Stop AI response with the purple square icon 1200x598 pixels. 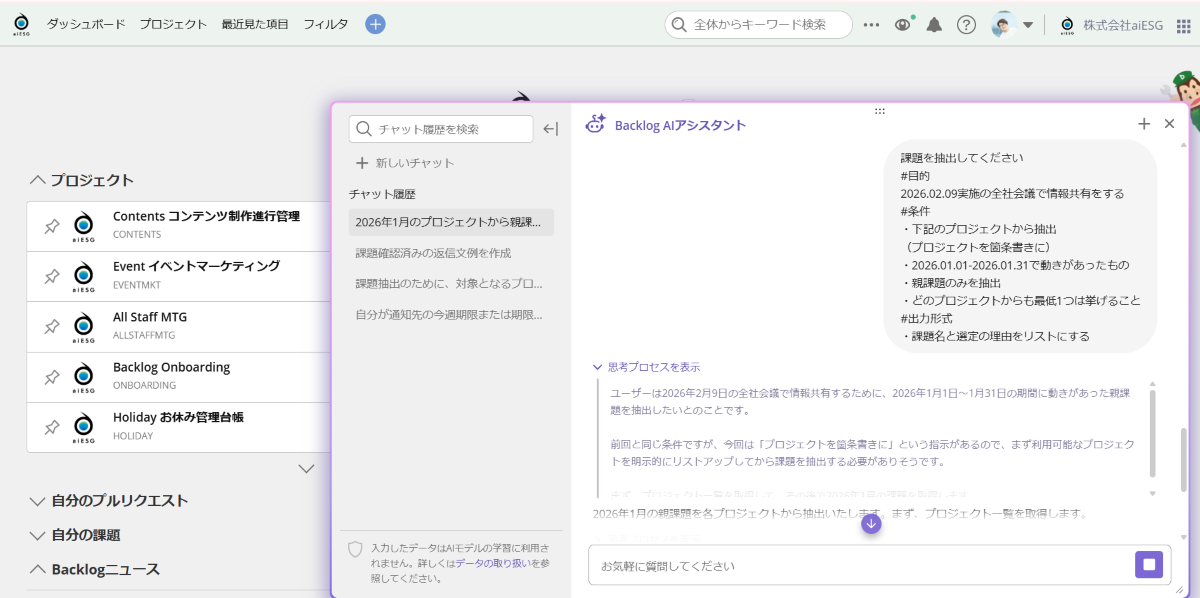pos(1148,564)
